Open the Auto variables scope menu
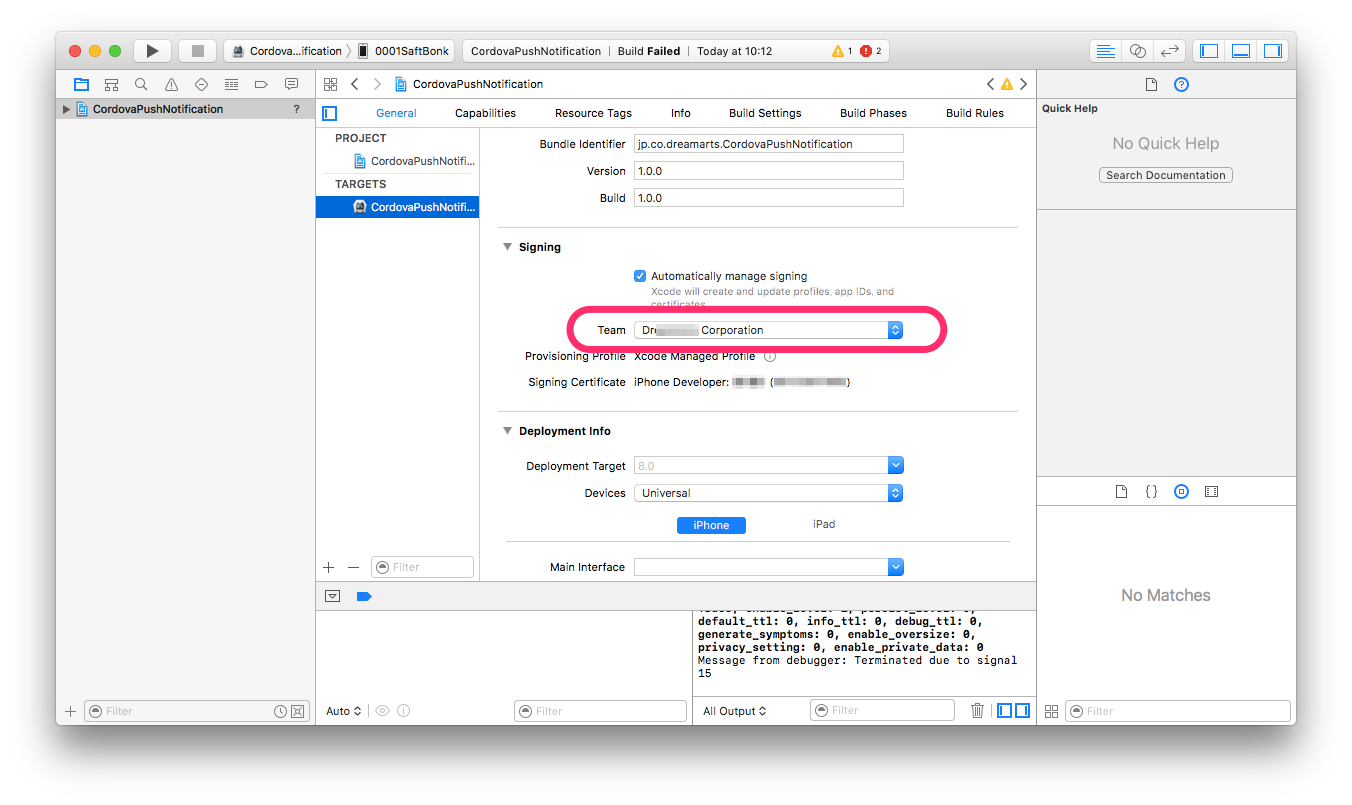This screenshot has height=805, width=1352. tap(343, 711)
